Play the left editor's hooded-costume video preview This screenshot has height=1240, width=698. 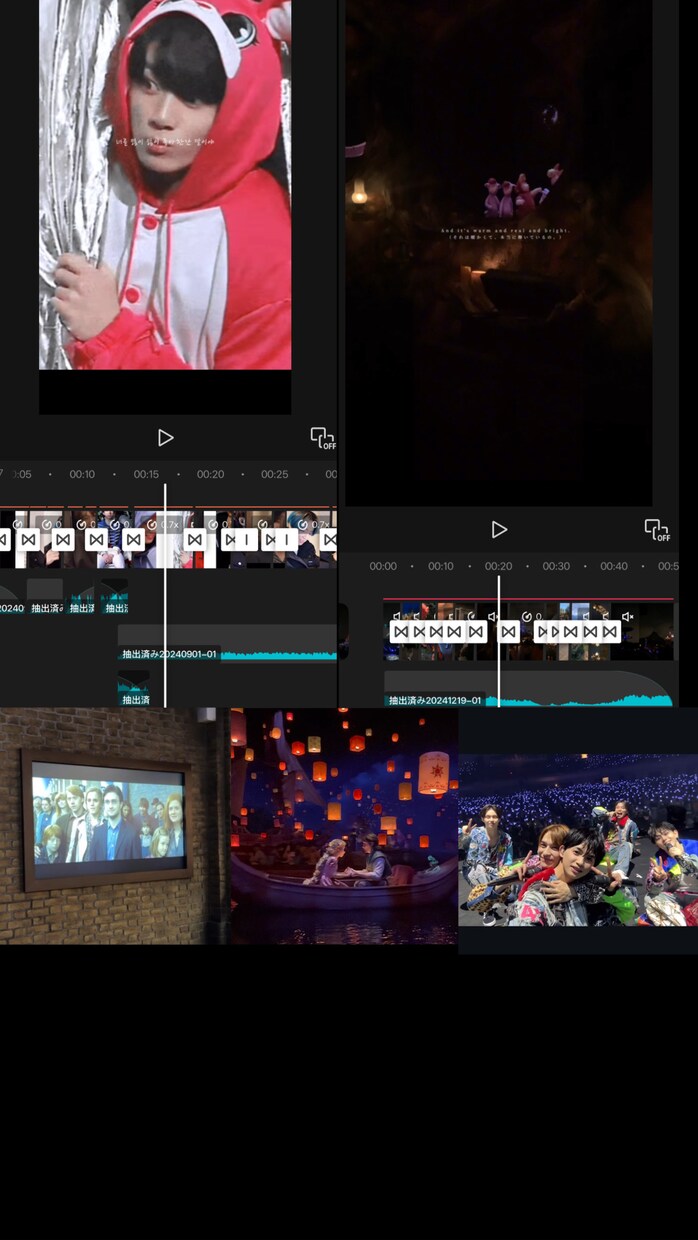point(165,437)
